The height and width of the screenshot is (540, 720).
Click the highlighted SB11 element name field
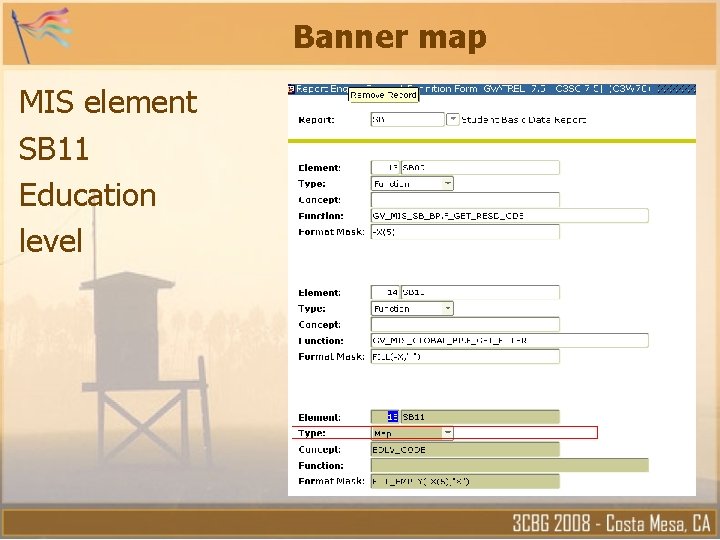click(x=480, y=417)
